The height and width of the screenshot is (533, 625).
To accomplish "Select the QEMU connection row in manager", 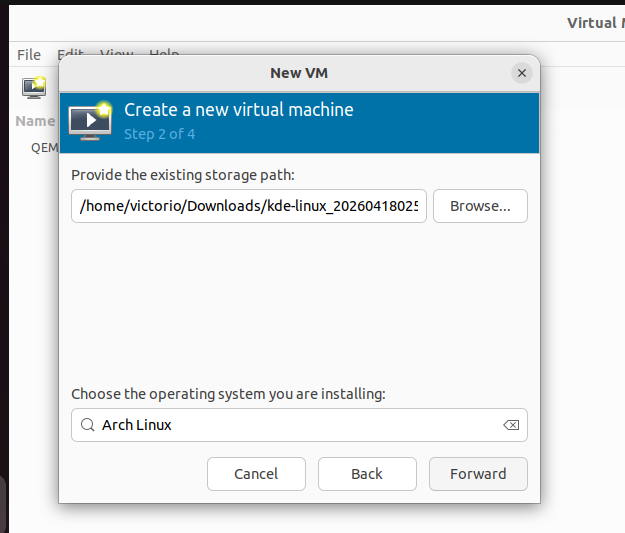I will tap(44, 148).
